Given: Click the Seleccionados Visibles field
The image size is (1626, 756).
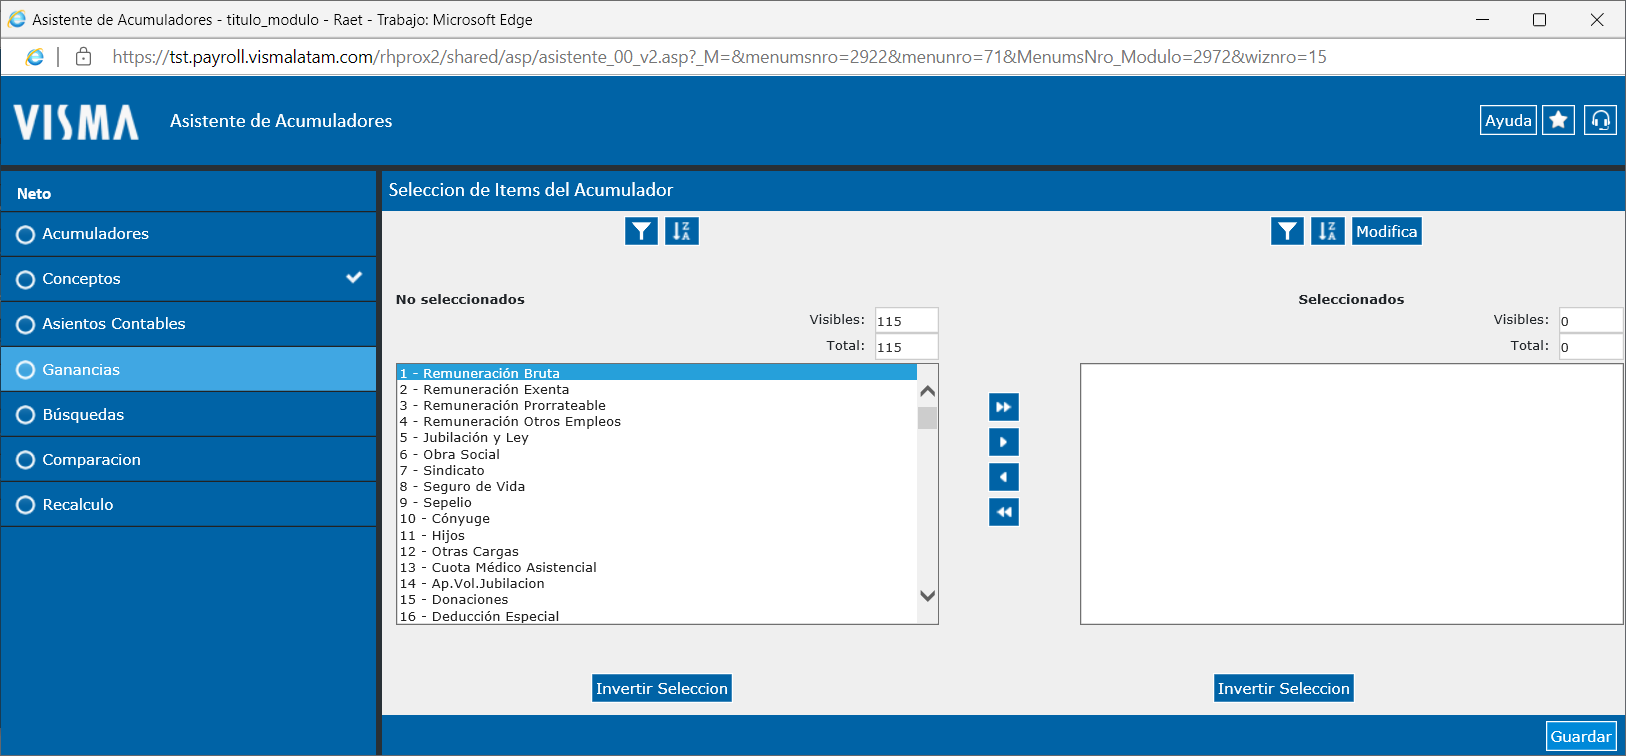Looking at the screenshot, I should [1590, 320].
